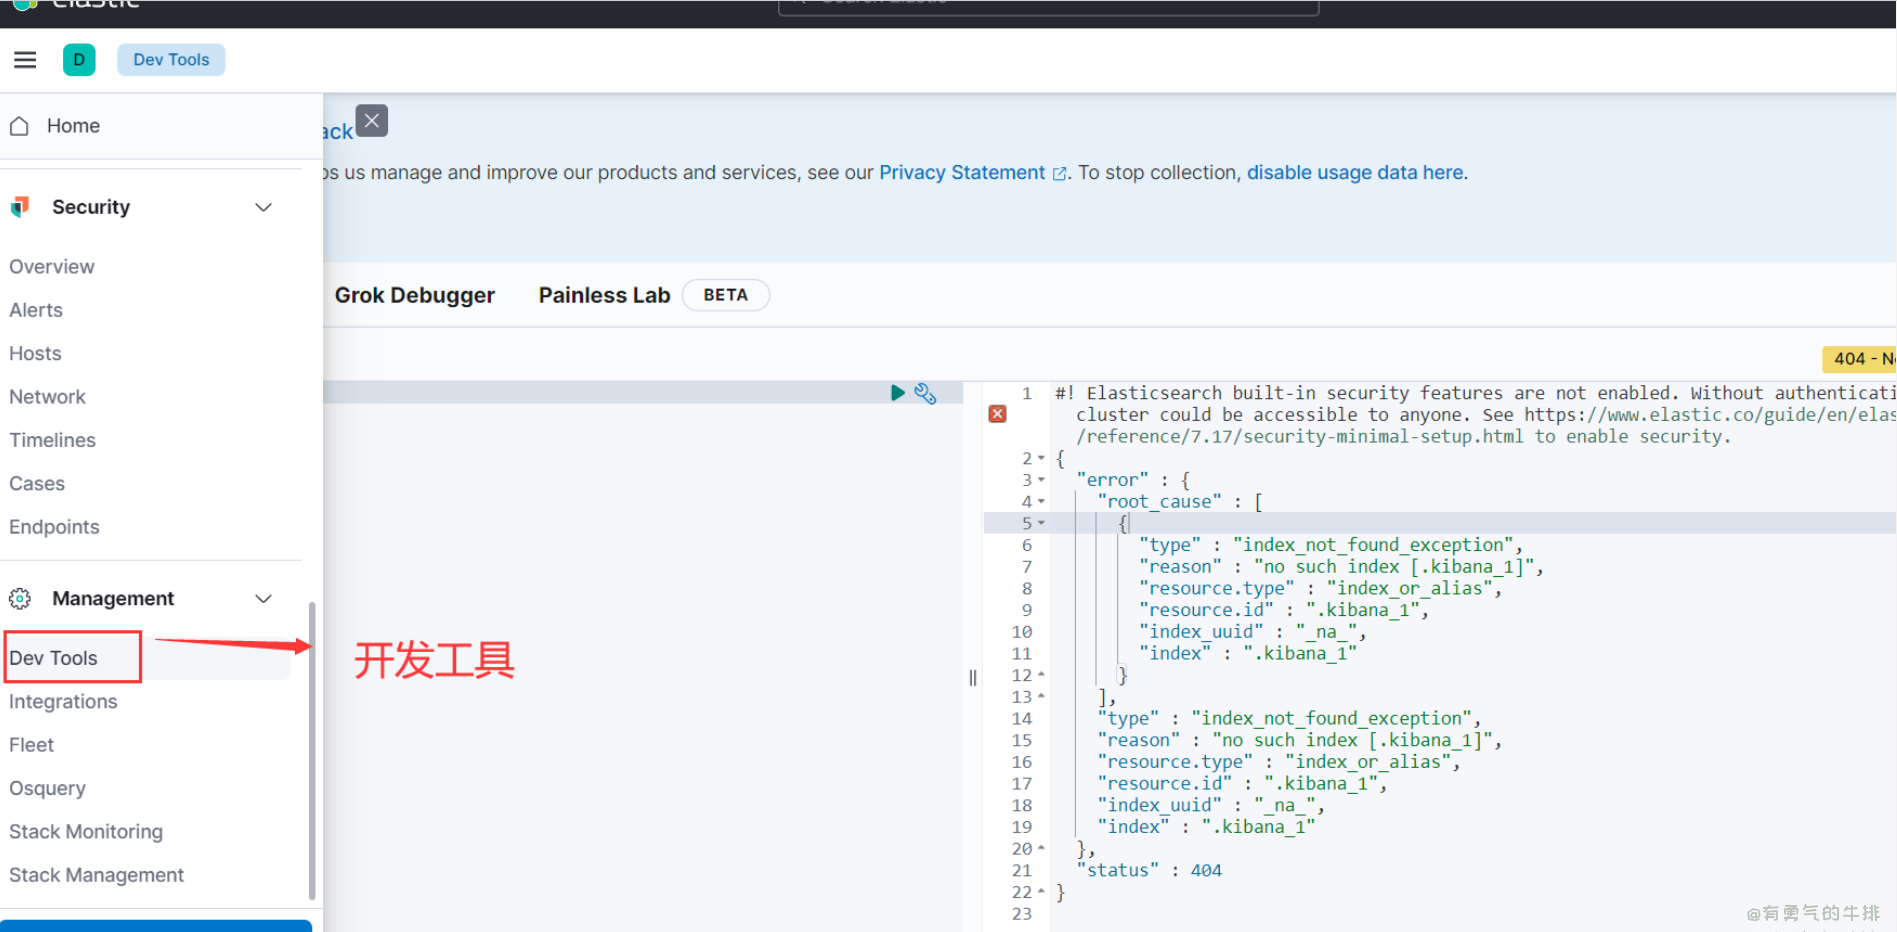
Task: Collapse fold arrow at output line 4
Action: tap(1041, 502)
